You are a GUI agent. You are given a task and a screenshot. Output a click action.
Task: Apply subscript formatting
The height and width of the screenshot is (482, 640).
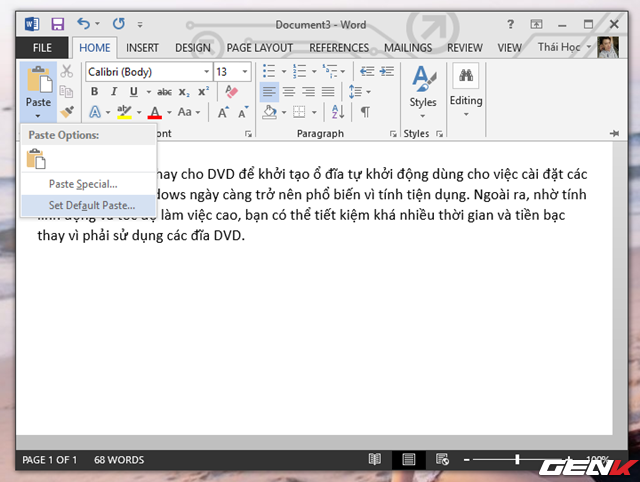[184, 92]
